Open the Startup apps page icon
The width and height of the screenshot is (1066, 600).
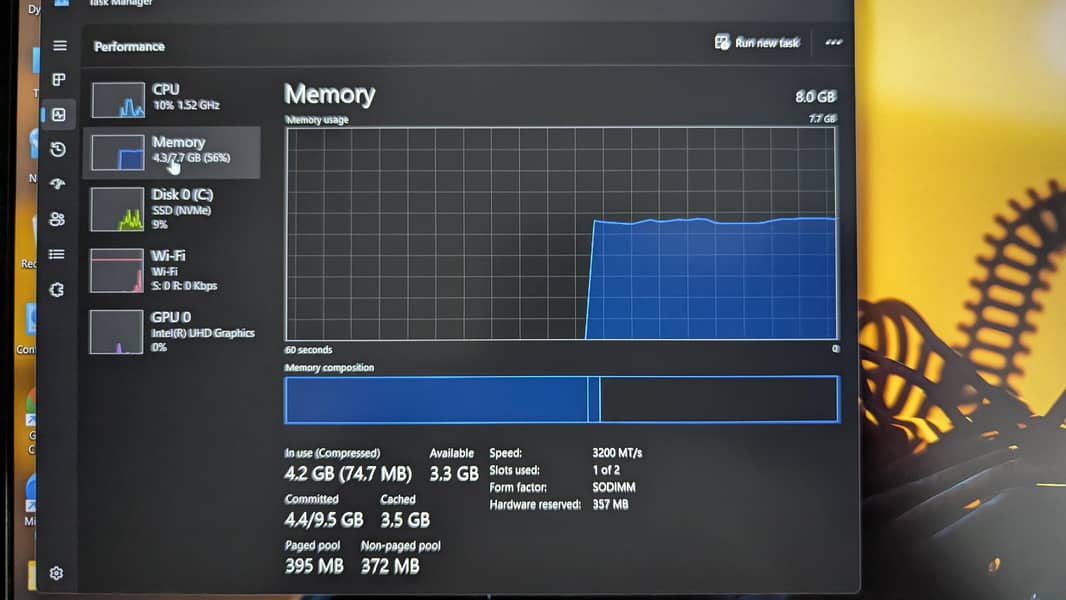pos(58,183)
